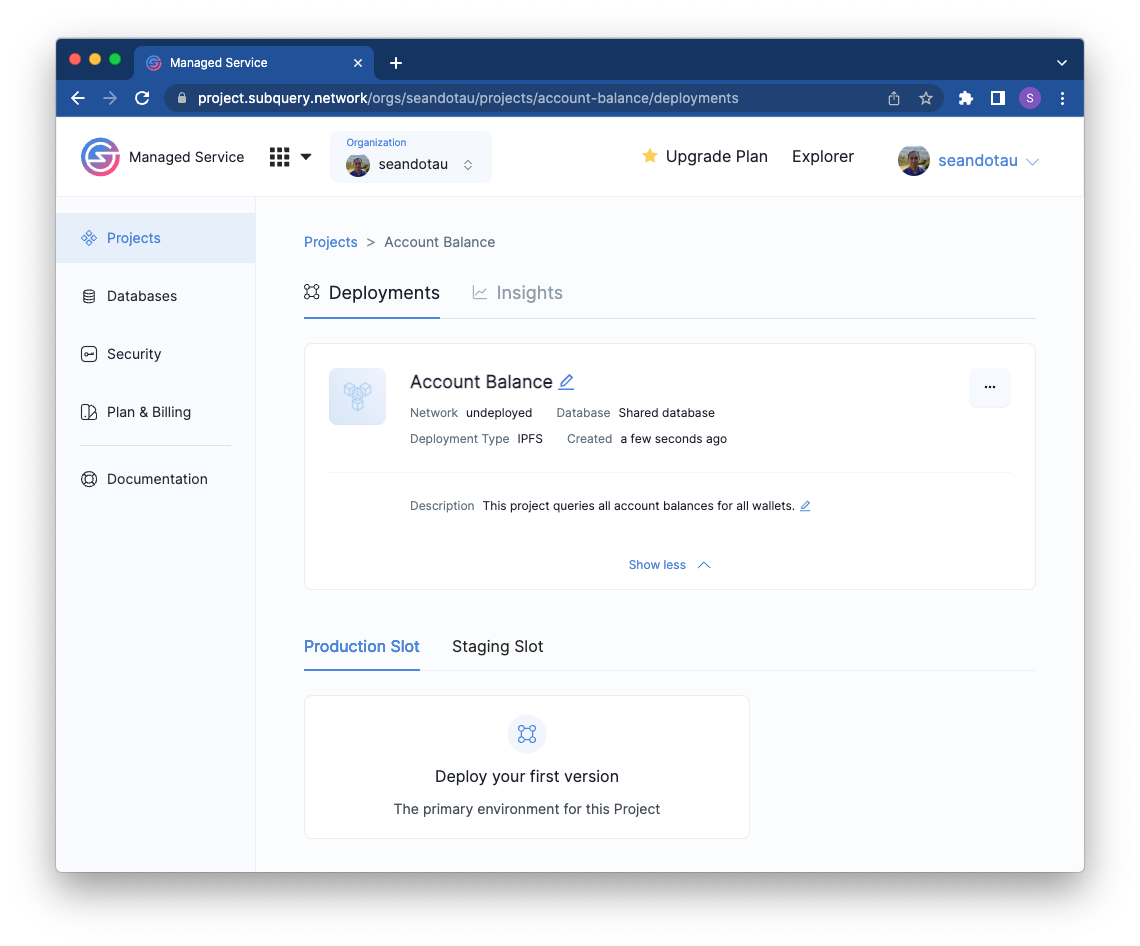Go to Security in sidebar
Viewport: 1140px width, 946px height.
(133, 354)
